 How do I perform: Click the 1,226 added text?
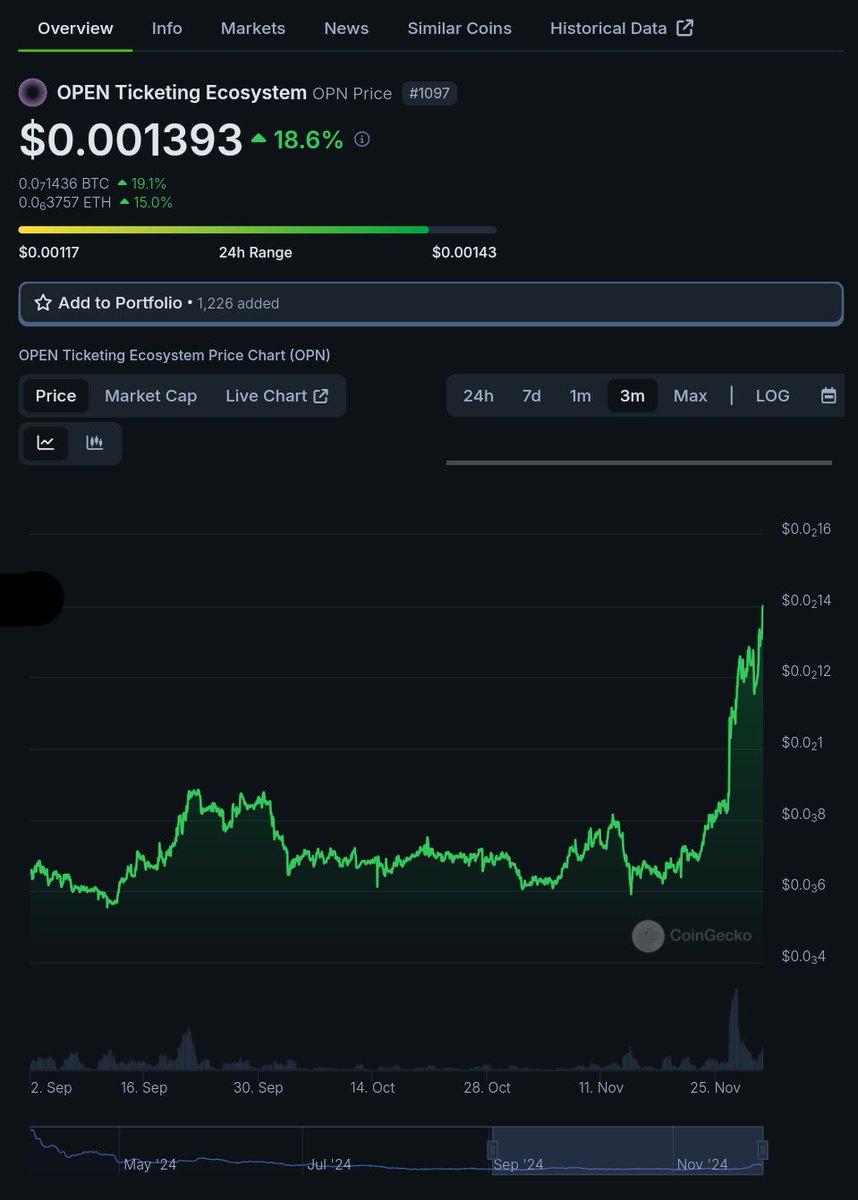coord(238,303)
